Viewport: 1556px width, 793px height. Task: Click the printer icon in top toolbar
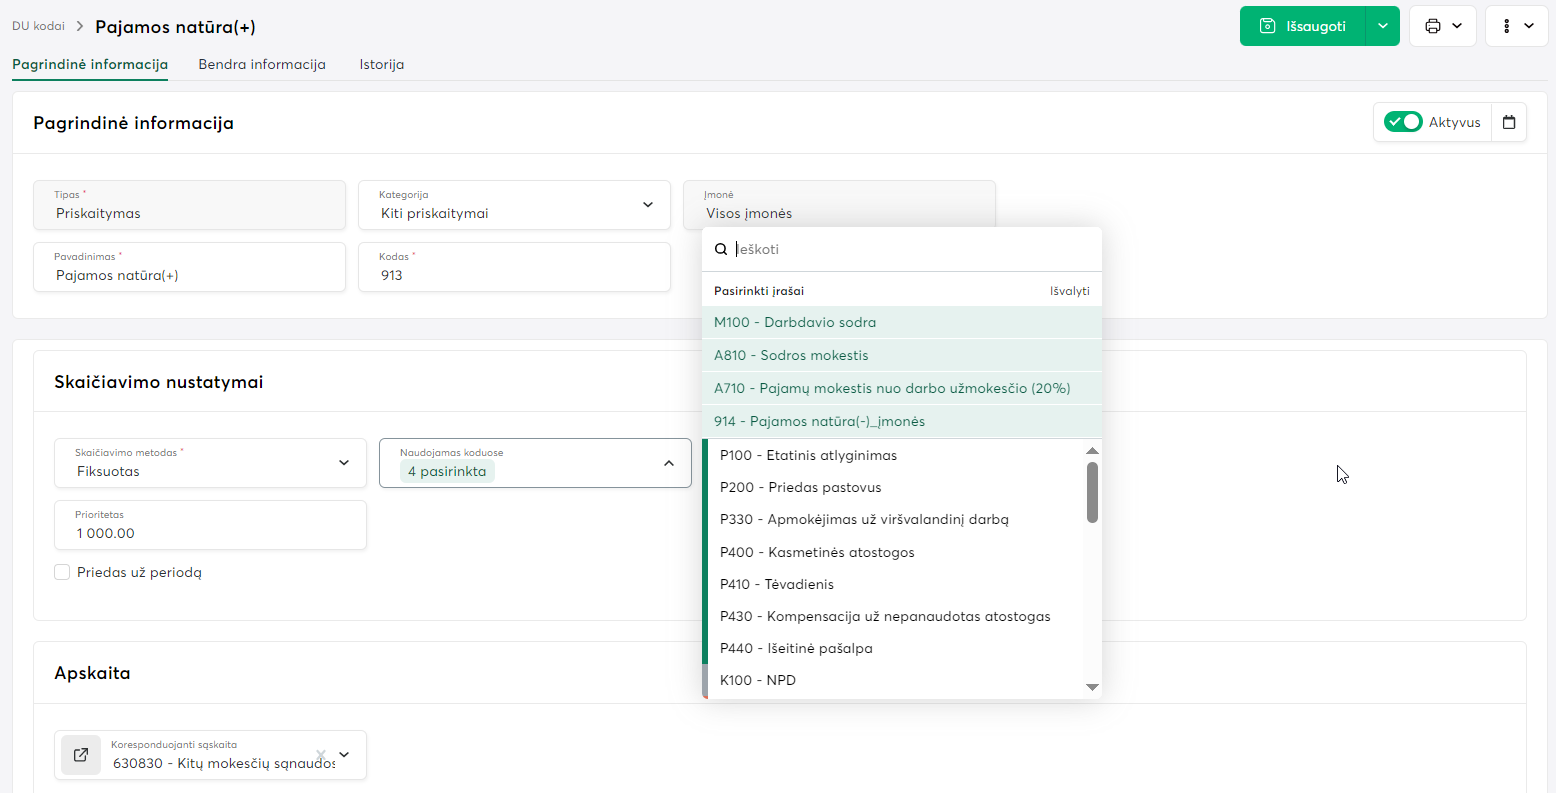point(1433,26)
